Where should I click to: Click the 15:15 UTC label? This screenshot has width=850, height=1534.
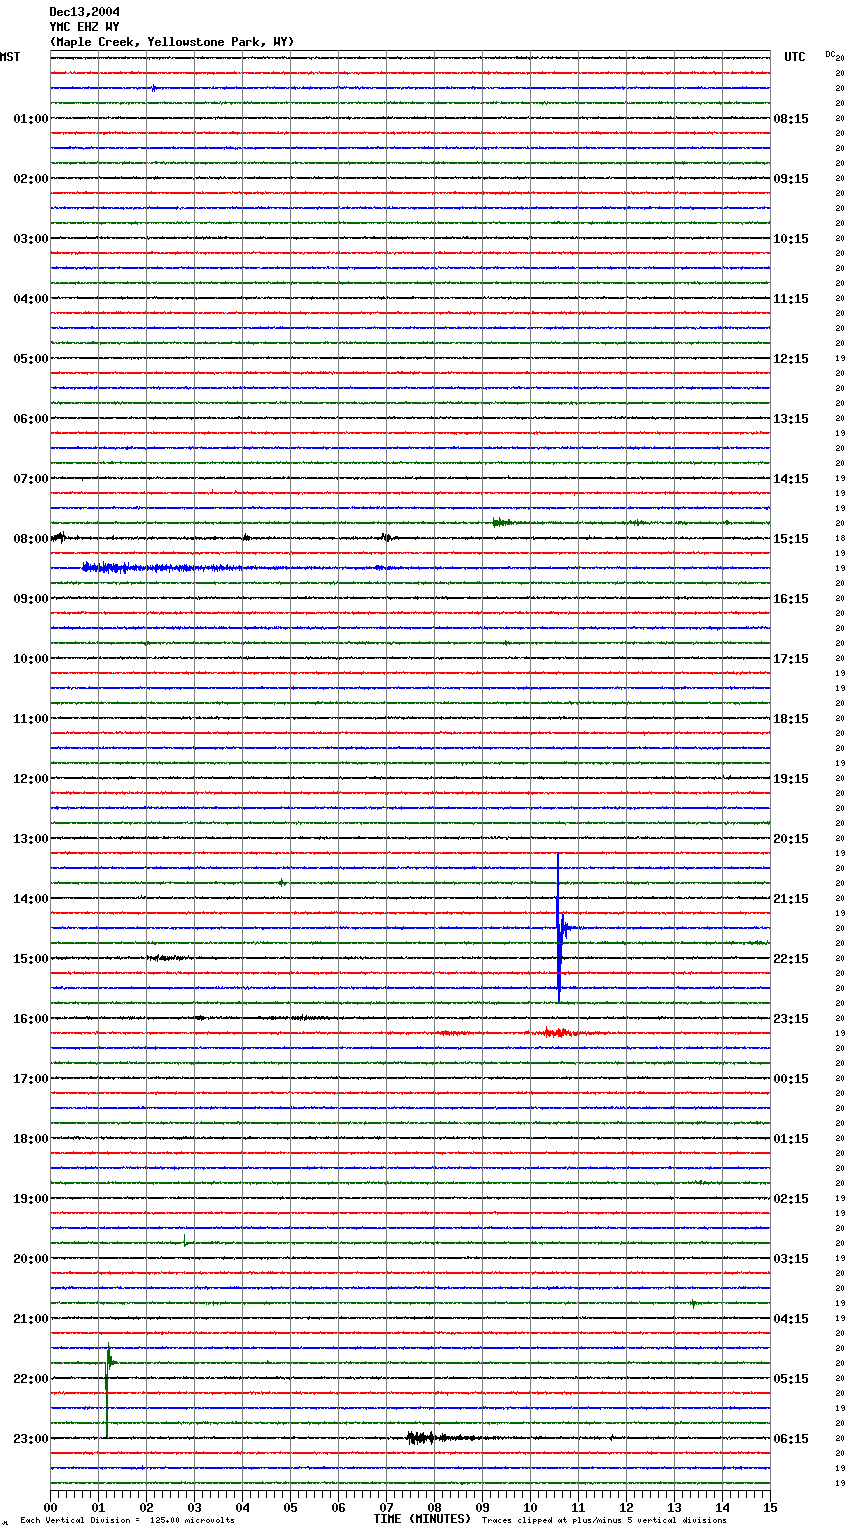point(791,539)
